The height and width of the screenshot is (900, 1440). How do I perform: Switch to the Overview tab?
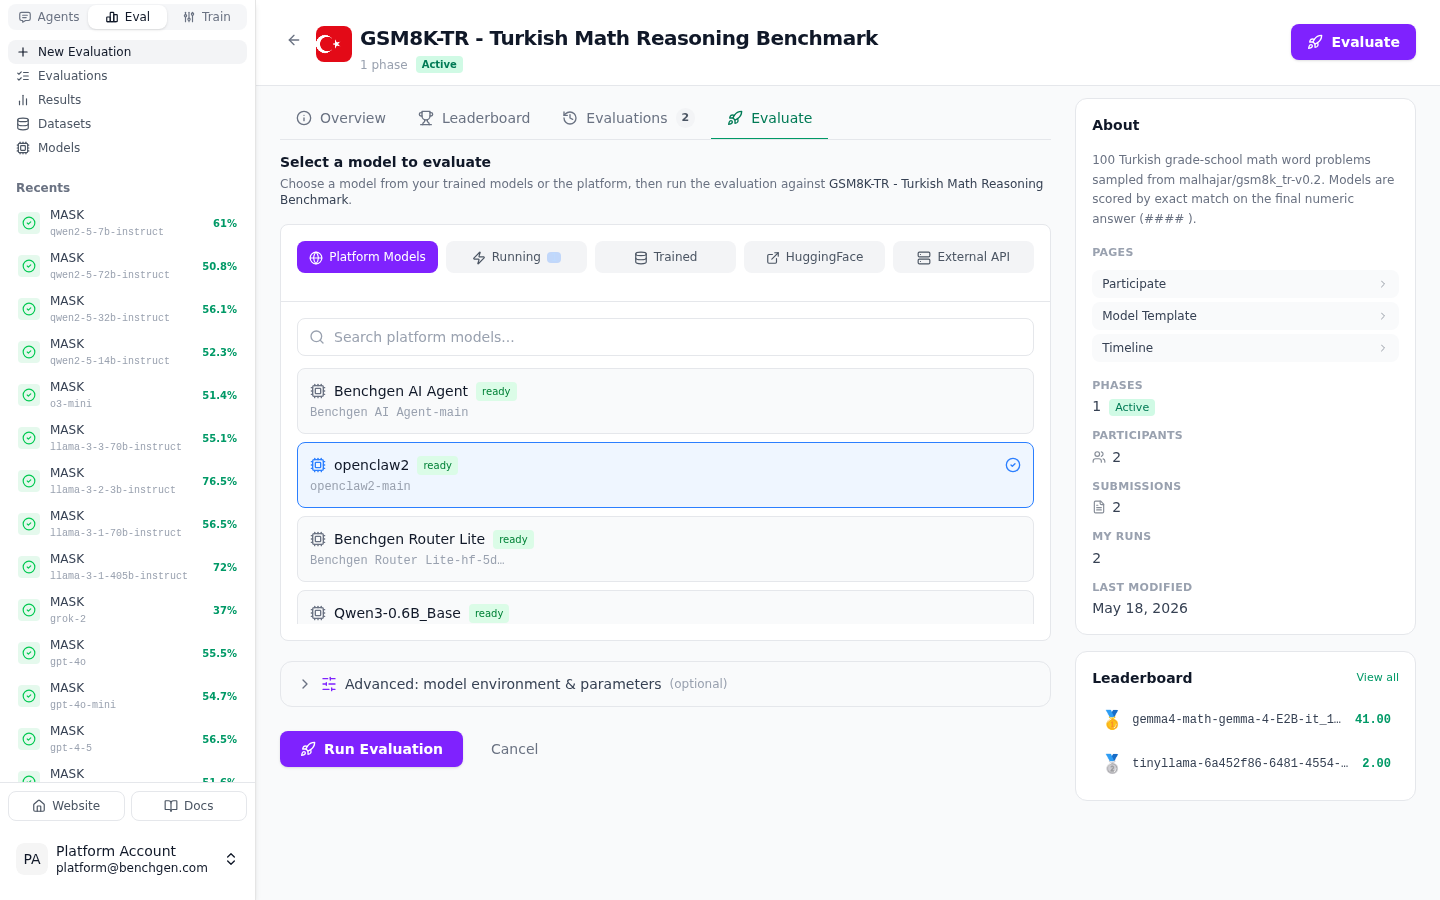pos(341,118)
